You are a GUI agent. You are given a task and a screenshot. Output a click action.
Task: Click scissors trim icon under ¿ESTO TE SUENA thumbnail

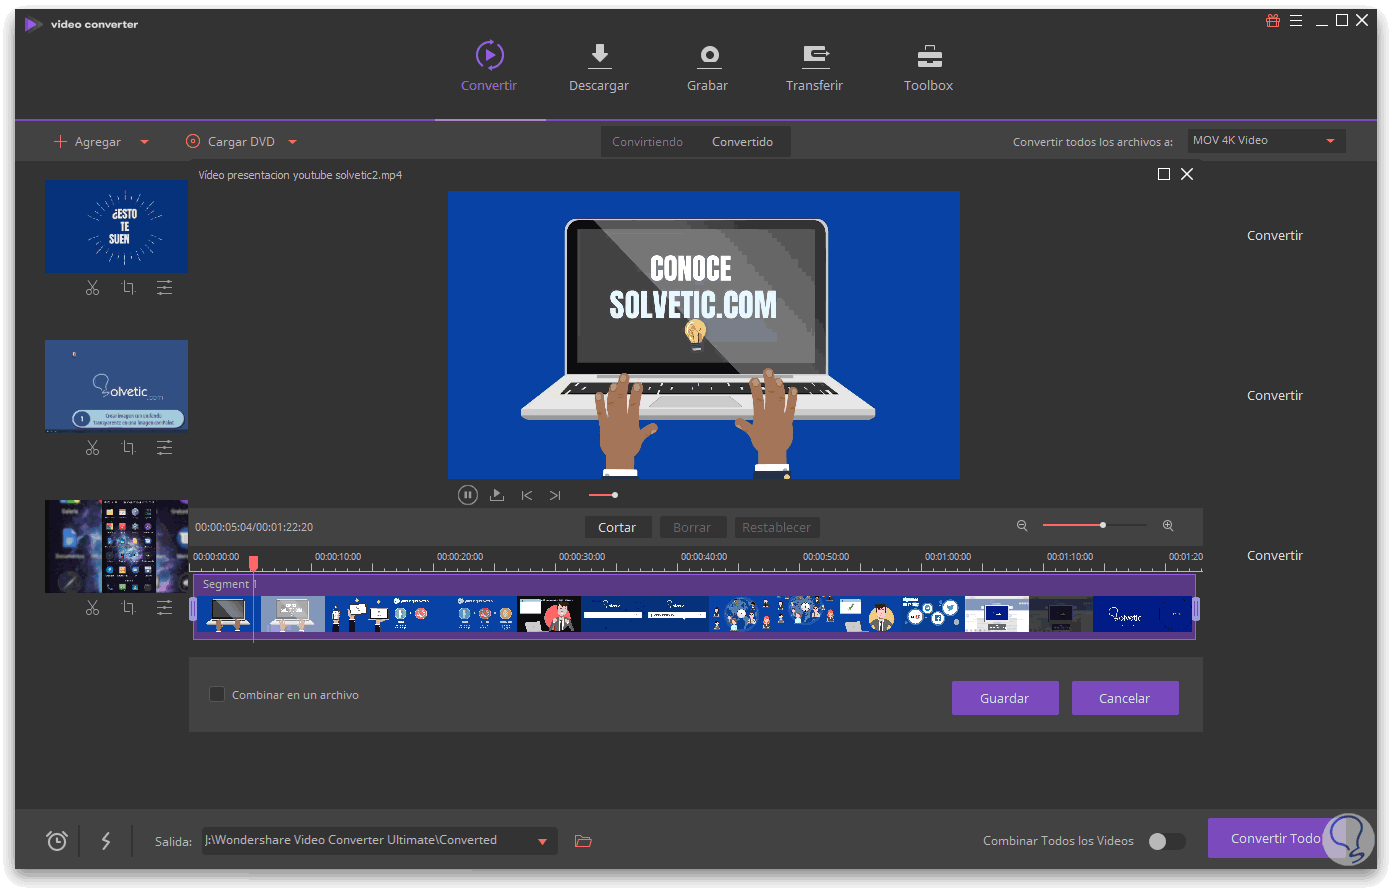click(92, 288)
